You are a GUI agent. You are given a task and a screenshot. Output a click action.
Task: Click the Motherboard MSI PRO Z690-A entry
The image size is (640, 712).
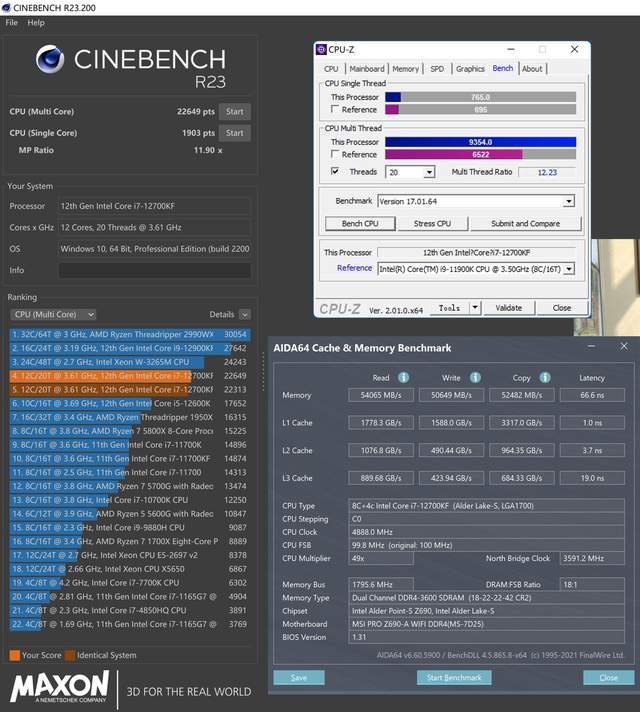coord(486,624)
